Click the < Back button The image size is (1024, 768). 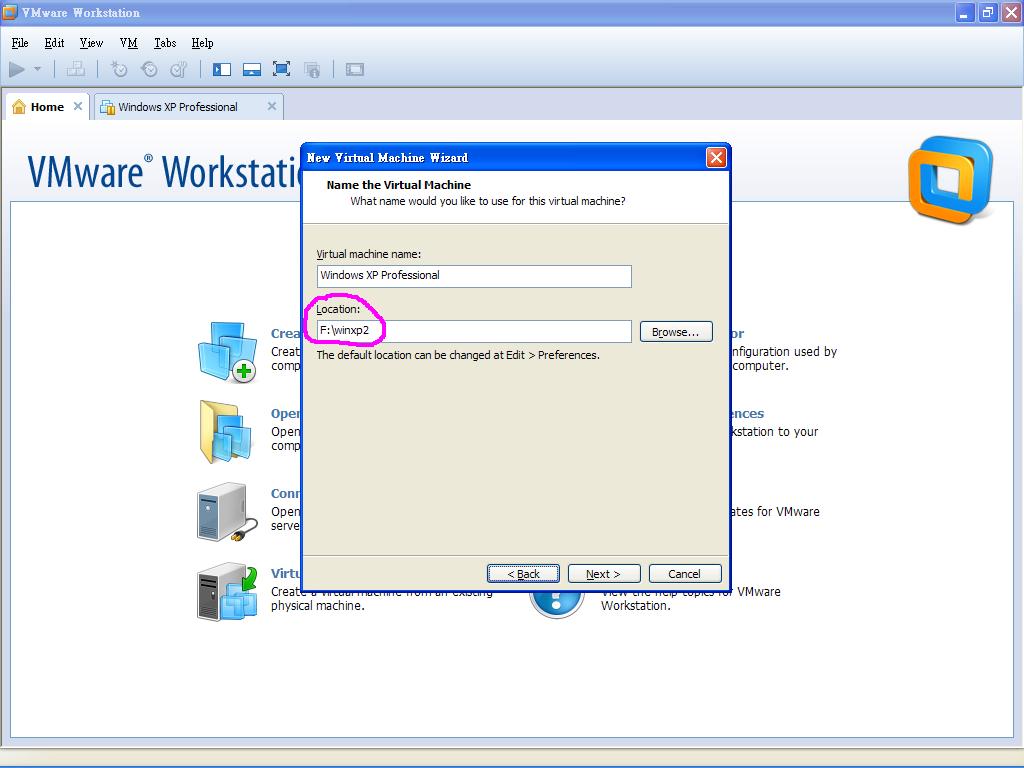523,574
